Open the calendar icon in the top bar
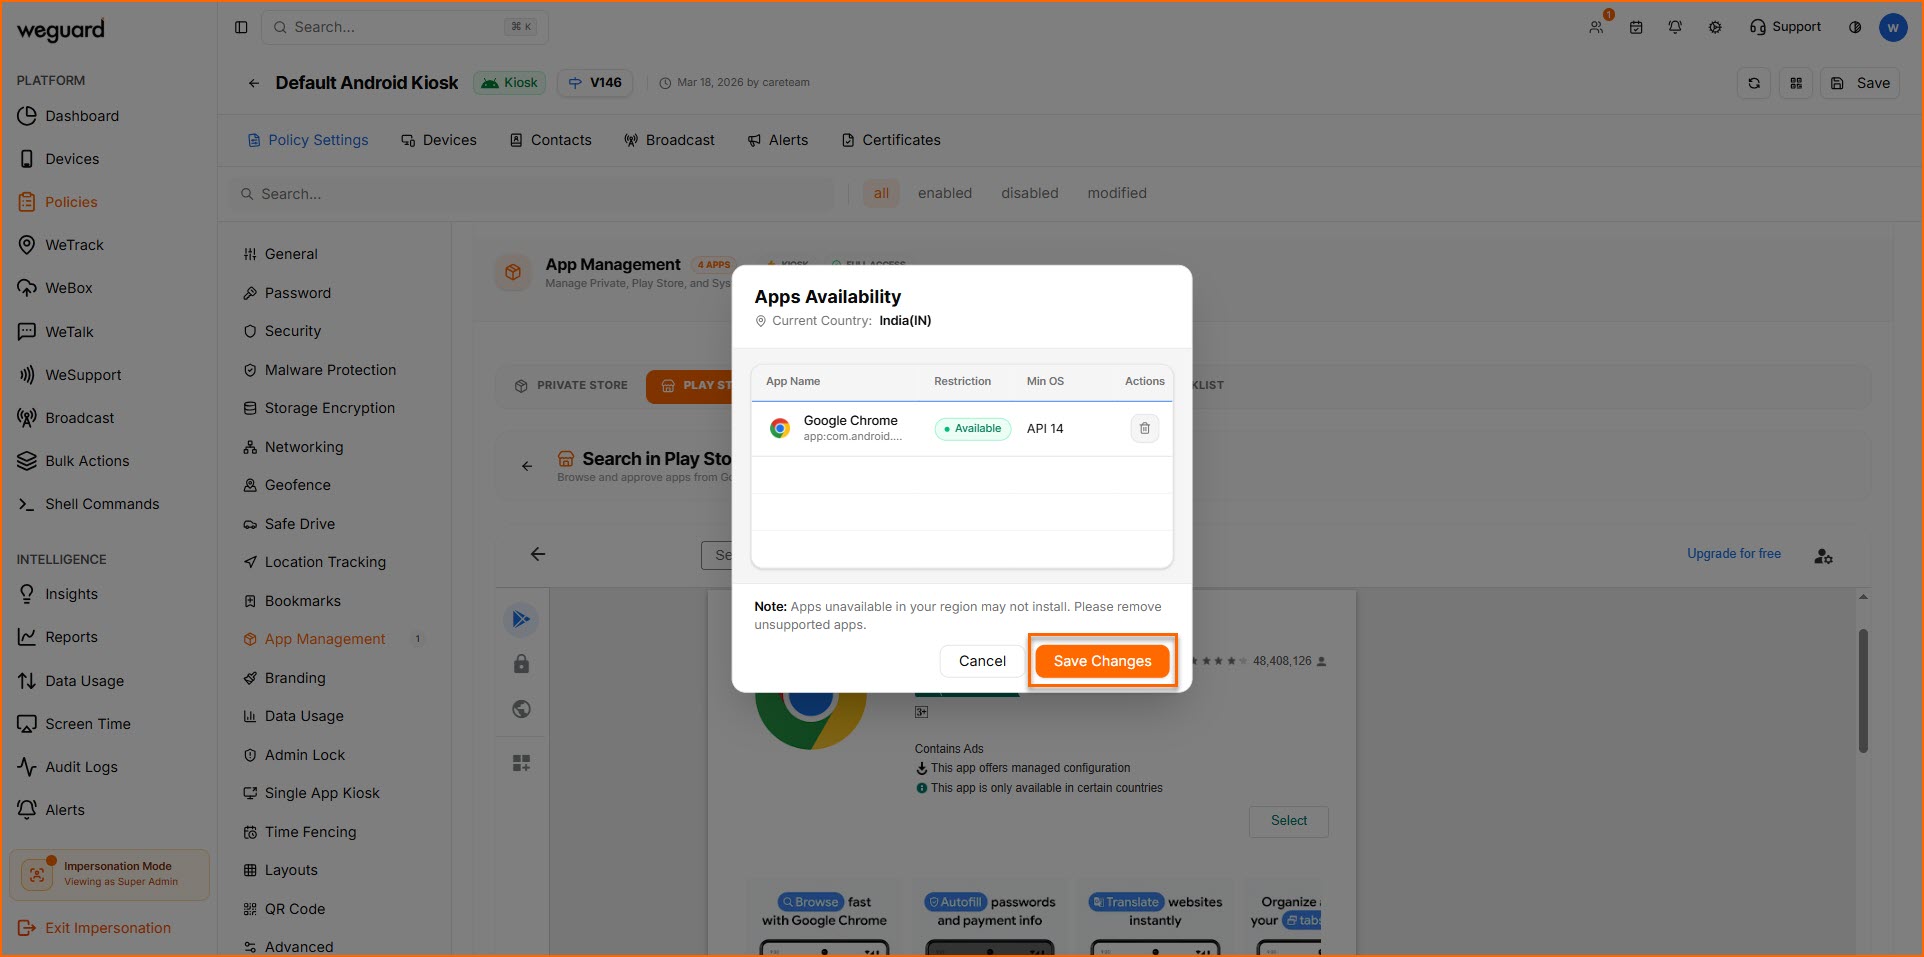The width and height of the screenshot is (1924, 957). pyautogui.click(x=1636, y=27)
